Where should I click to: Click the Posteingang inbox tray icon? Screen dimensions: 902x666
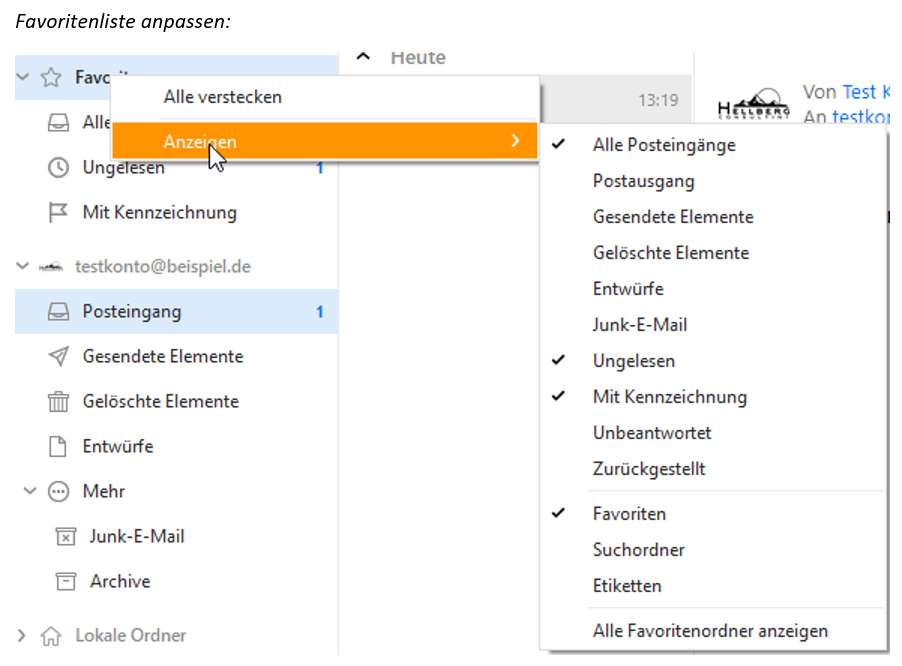pyautogui.click(x=58, y=312)
